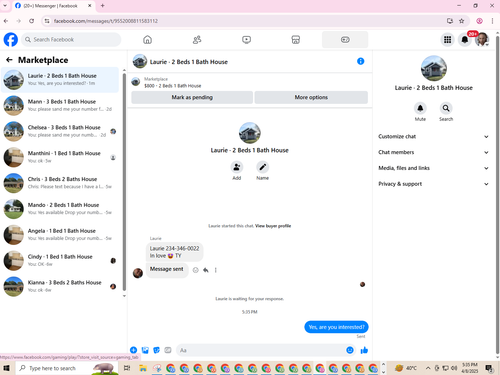The height and width of the screenshot is (375, 500).
Task: Click Laurie's house photo in right panel
Action: [x=433, y=68]
